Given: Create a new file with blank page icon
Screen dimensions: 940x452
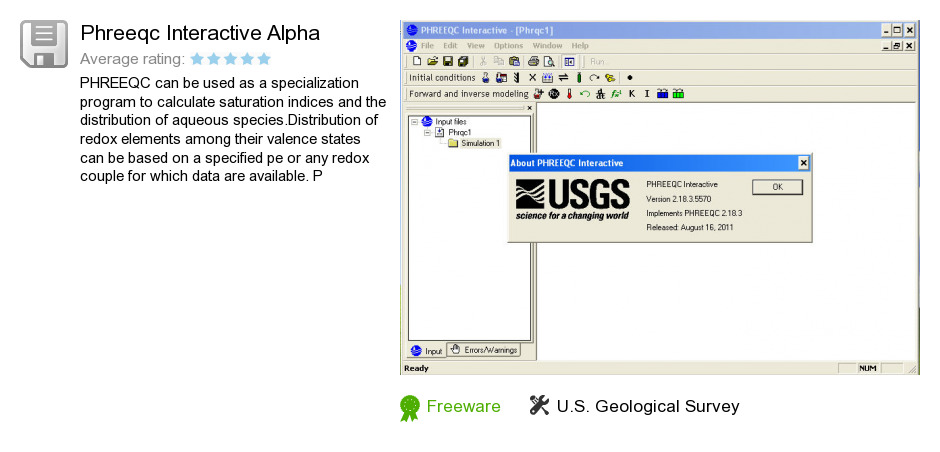Looking at the screenshot, I should coord(417,61).
